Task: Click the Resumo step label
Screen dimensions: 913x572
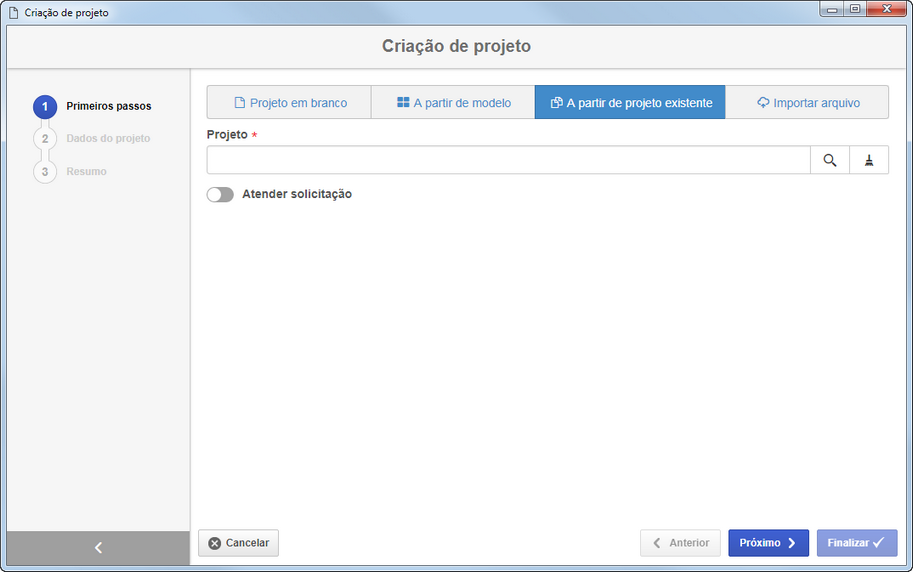Action: point(86,172)
